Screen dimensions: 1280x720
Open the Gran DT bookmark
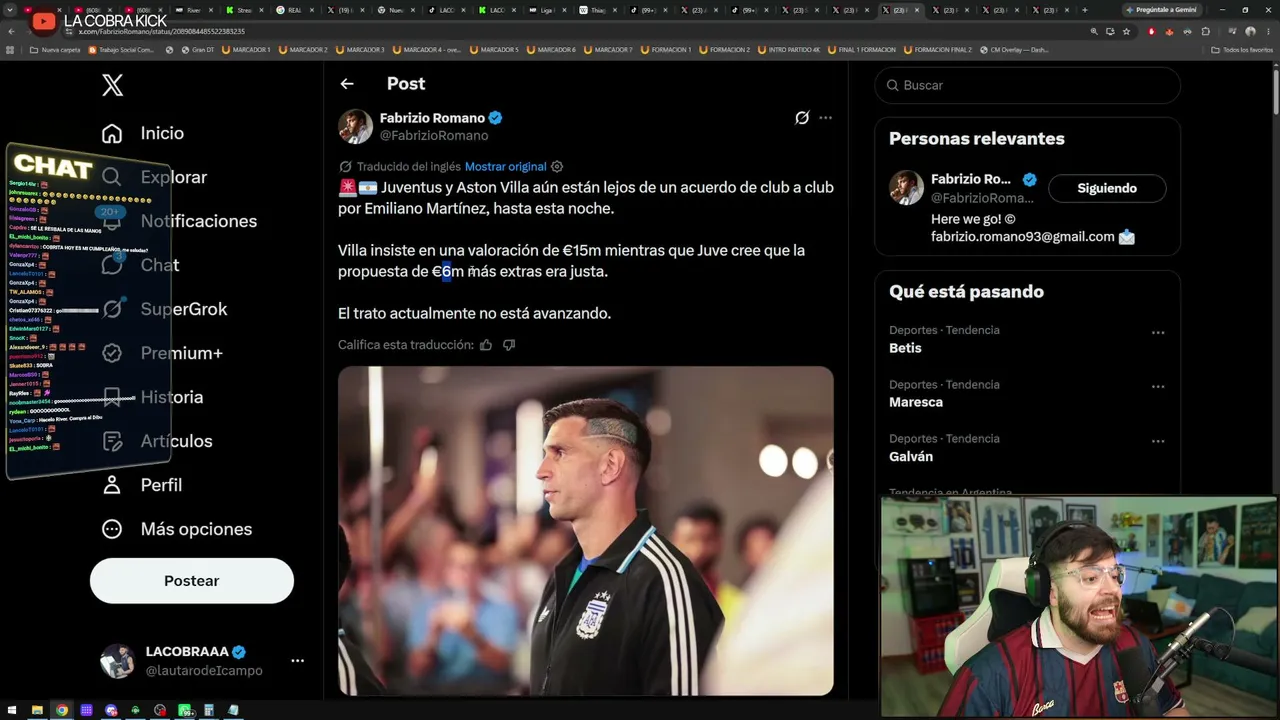click(x=197, y=50)
